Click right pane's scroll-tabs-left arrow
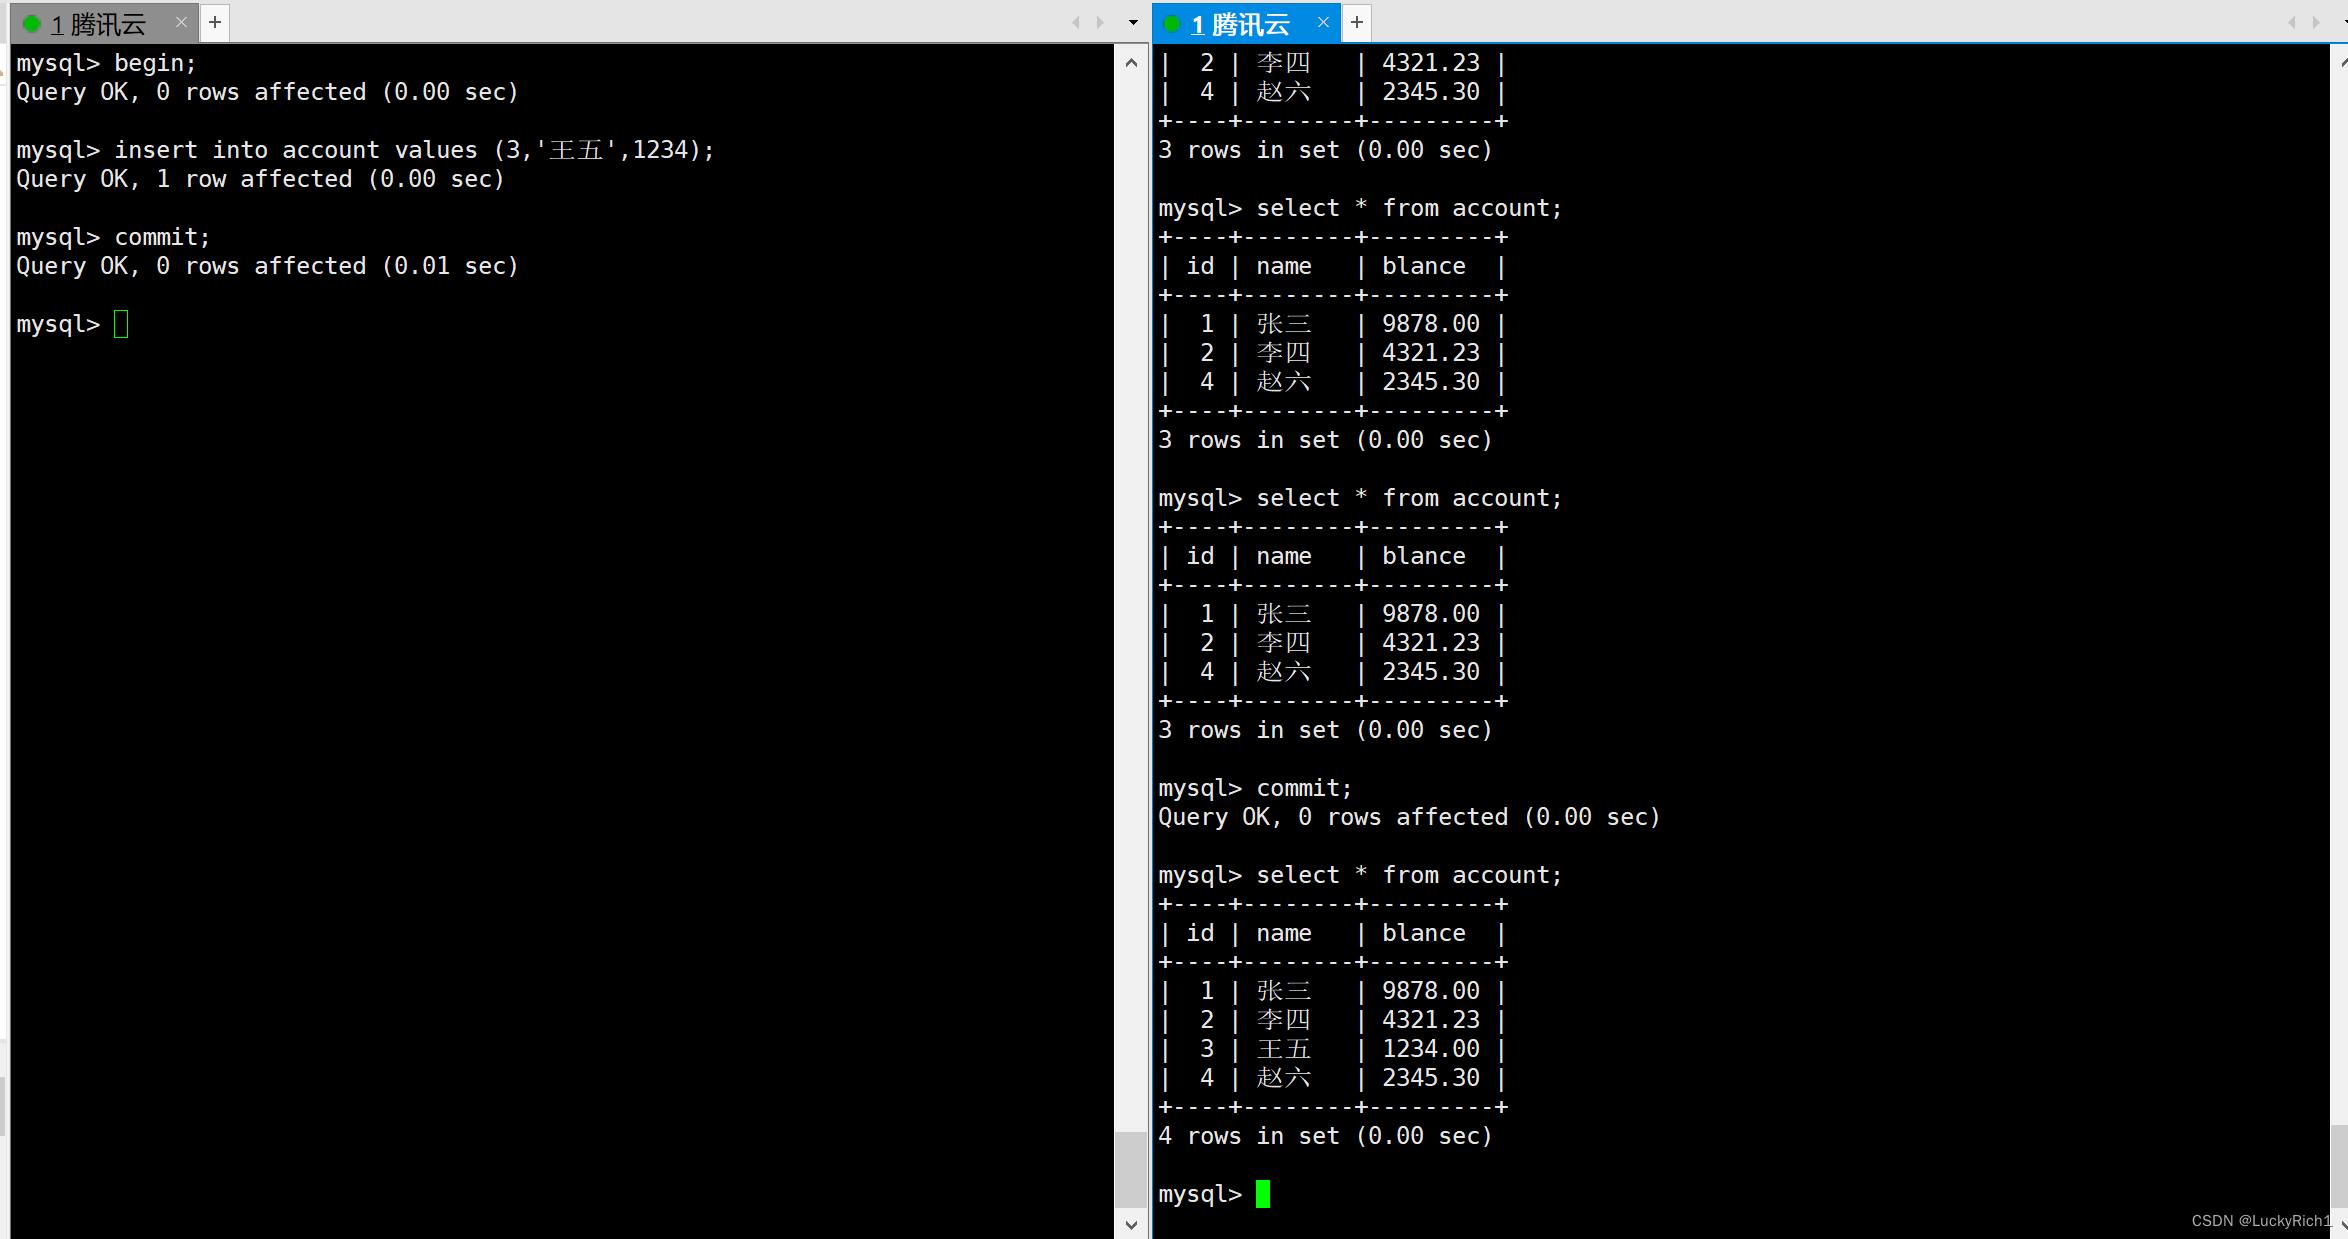This screenshot has width=2348, height=1239. (2292, 22)
